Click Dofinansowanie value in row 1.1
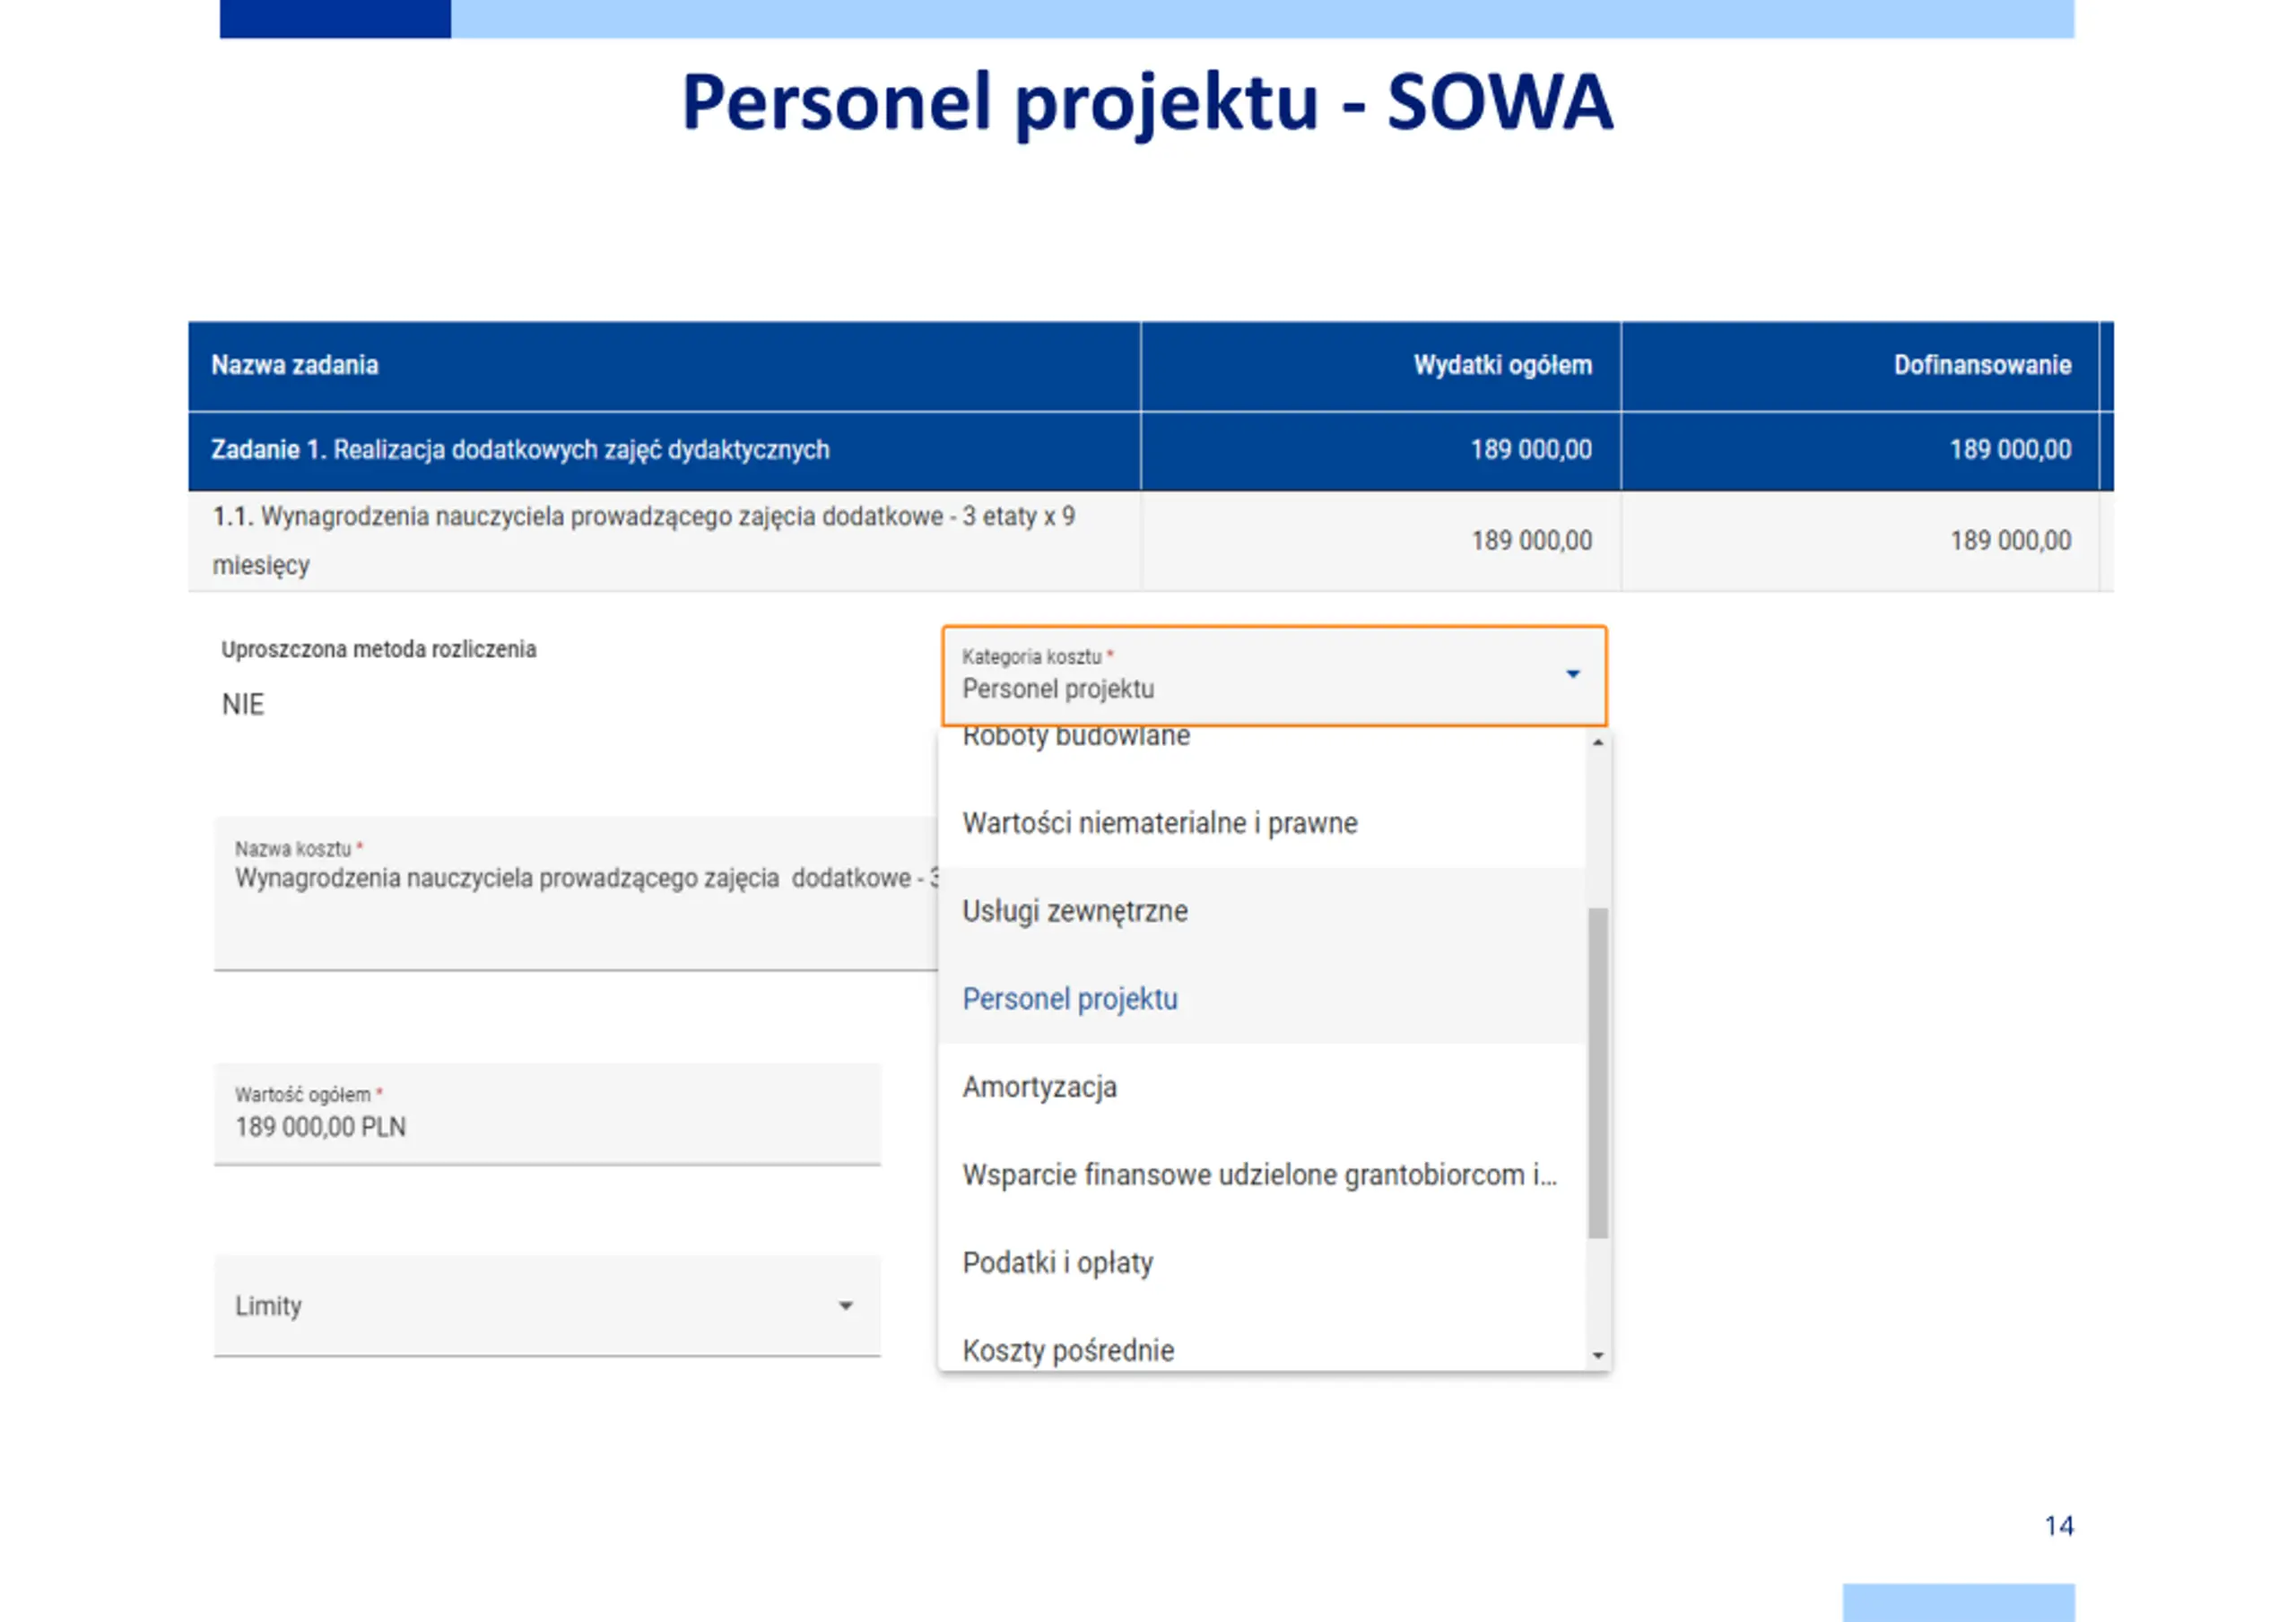2296x1622 pixels. 2010,541
